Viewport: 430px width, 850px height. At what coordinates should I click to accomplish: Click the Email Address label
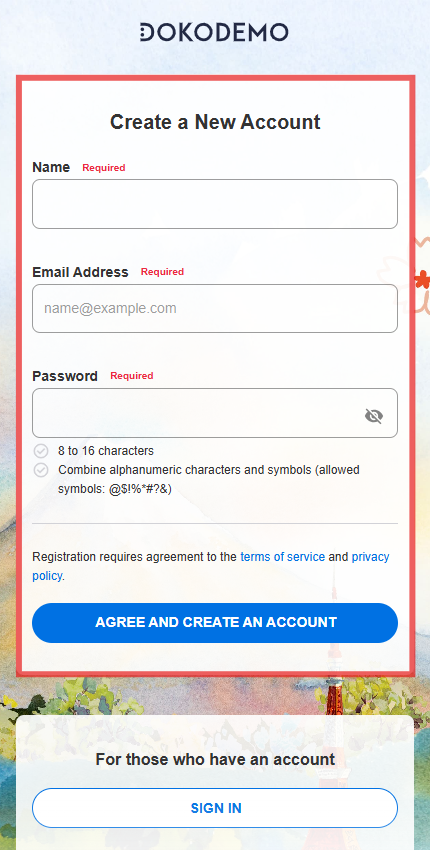tap(80, 272)
